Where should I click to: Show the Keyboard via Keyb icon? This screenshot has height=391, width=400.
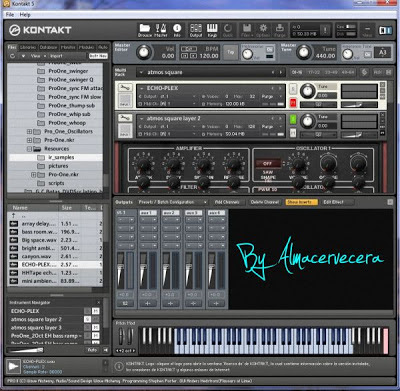pos(212,30)
